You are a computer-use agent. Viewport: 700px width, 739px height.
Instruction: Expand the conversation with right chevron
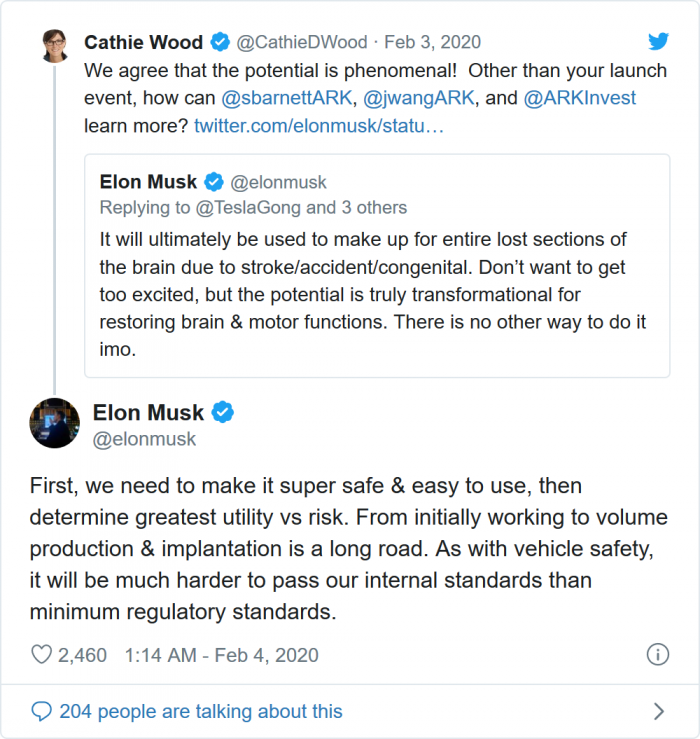coord(658,711)
